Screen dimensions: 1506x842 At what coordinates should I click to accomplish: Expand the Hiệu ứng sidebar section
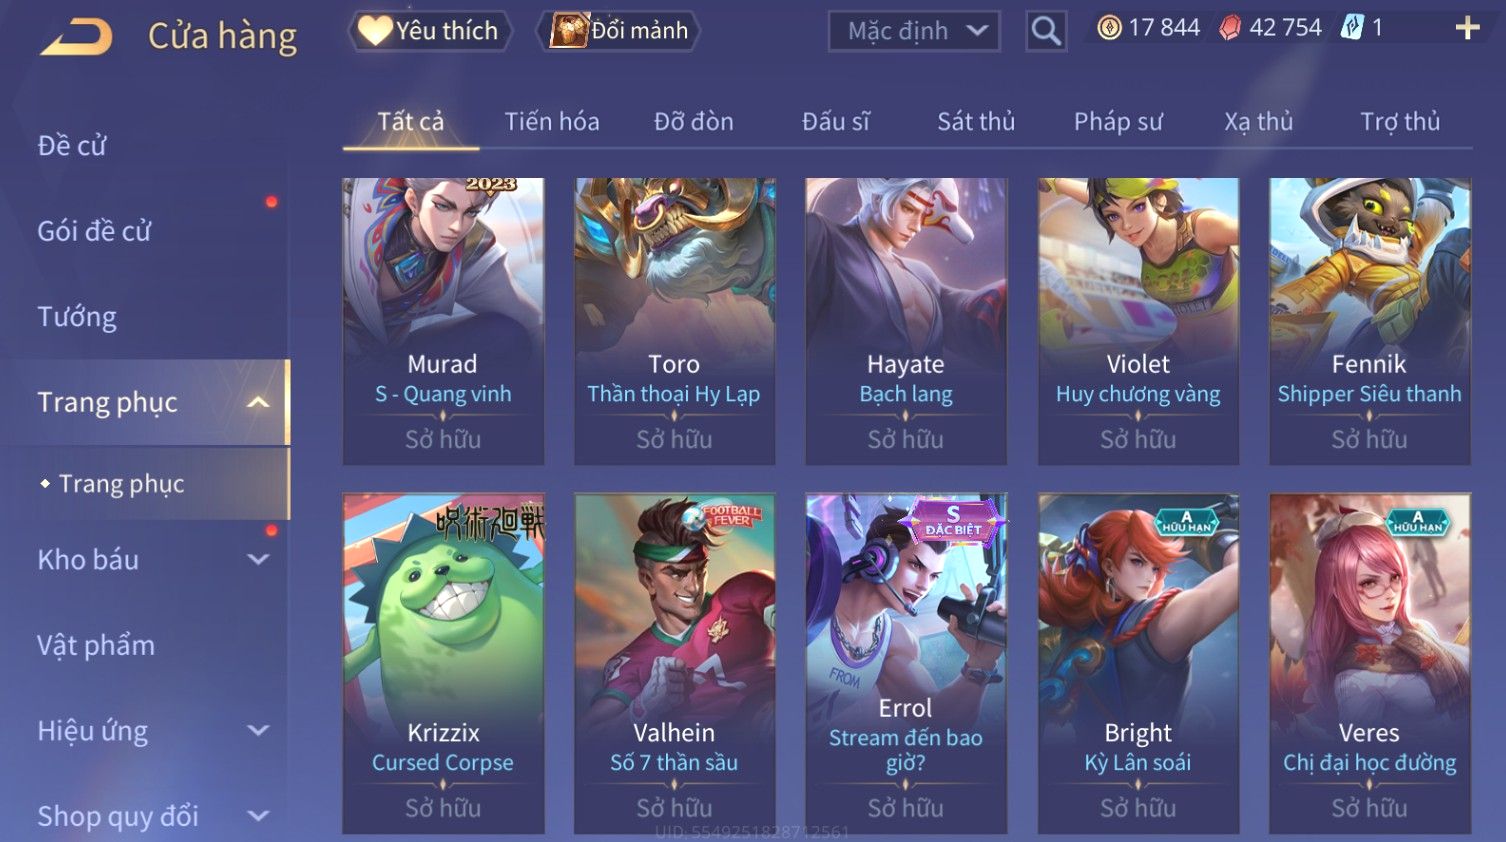click(258, 731)
